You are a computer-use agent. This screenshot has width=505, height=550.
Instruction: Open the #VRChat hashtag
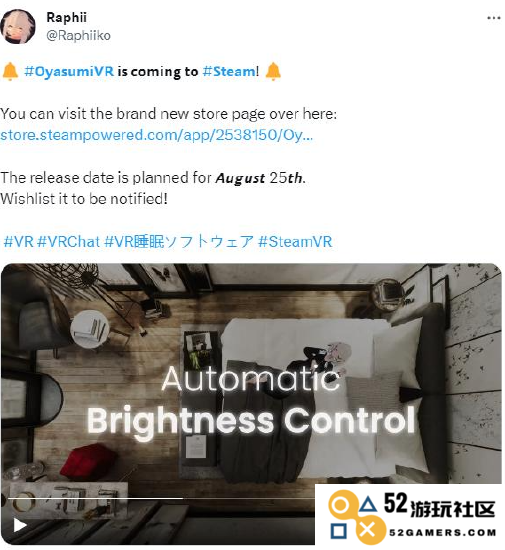pos(68,242)
